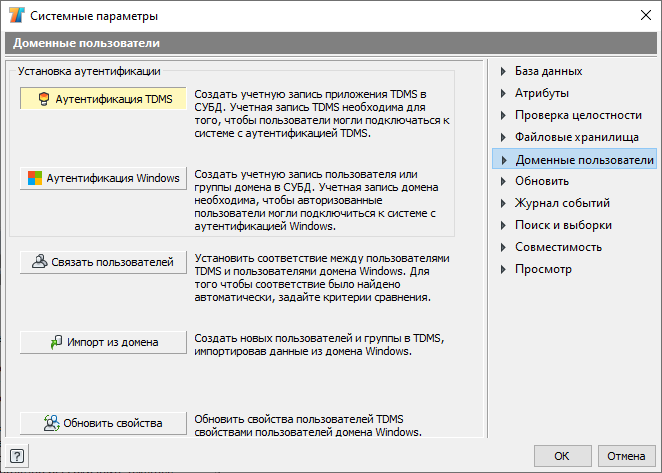Switch to the Совместимость section
Image resolution: width=662 pixels, height=473 pixels.
(x=558, y=247)
